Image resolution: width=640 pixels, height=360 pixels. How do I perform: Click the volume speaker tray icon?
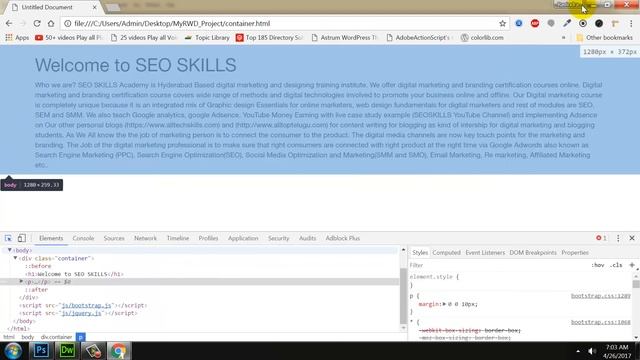tap(592, 351)
